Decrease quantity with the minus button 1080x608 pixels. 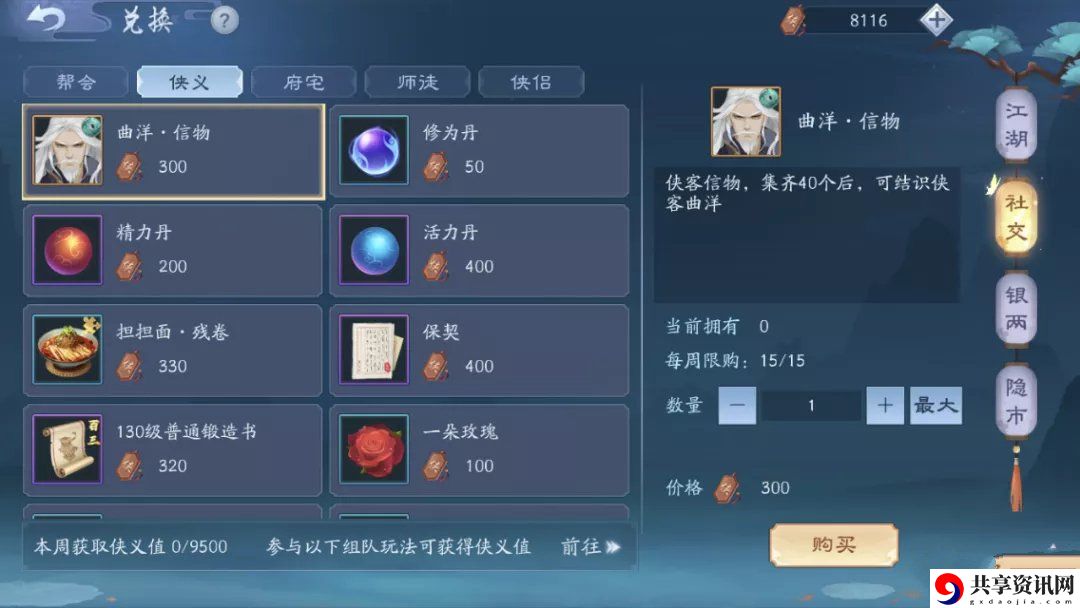737,406
